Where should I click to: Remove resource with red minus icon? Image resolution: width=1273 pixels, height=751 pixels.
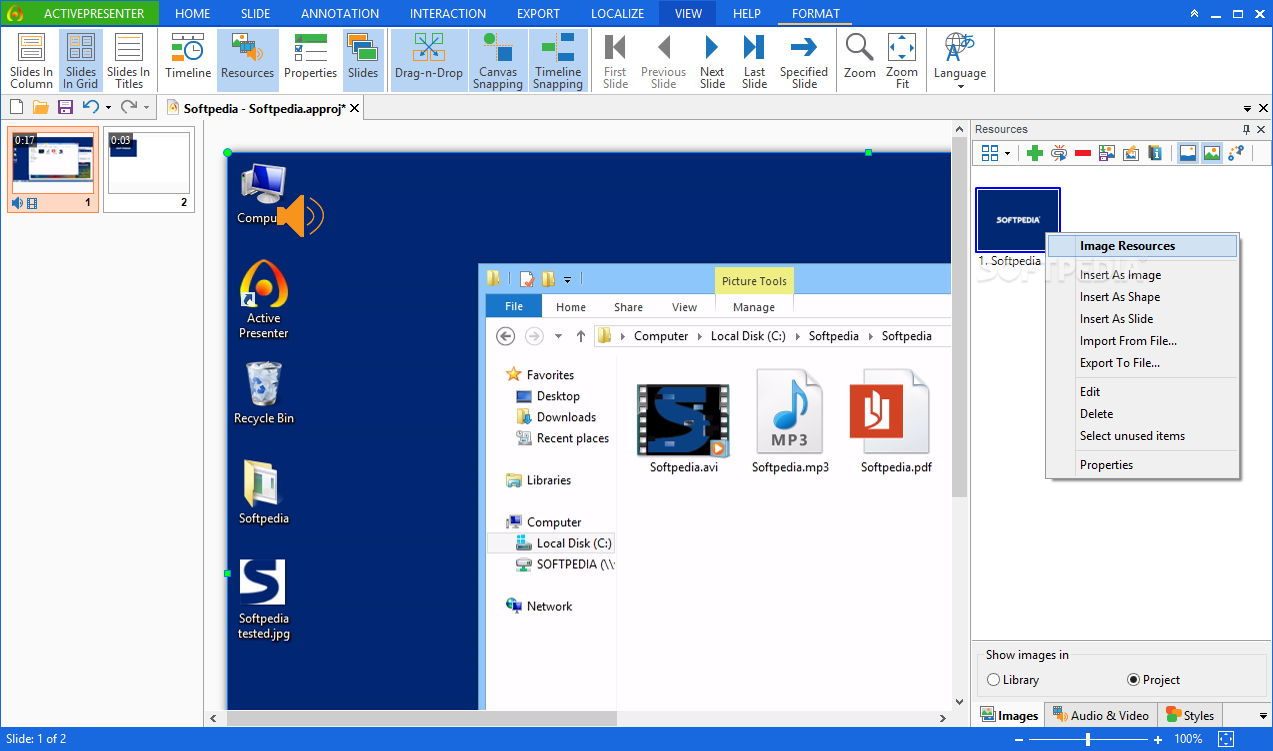1083,153
